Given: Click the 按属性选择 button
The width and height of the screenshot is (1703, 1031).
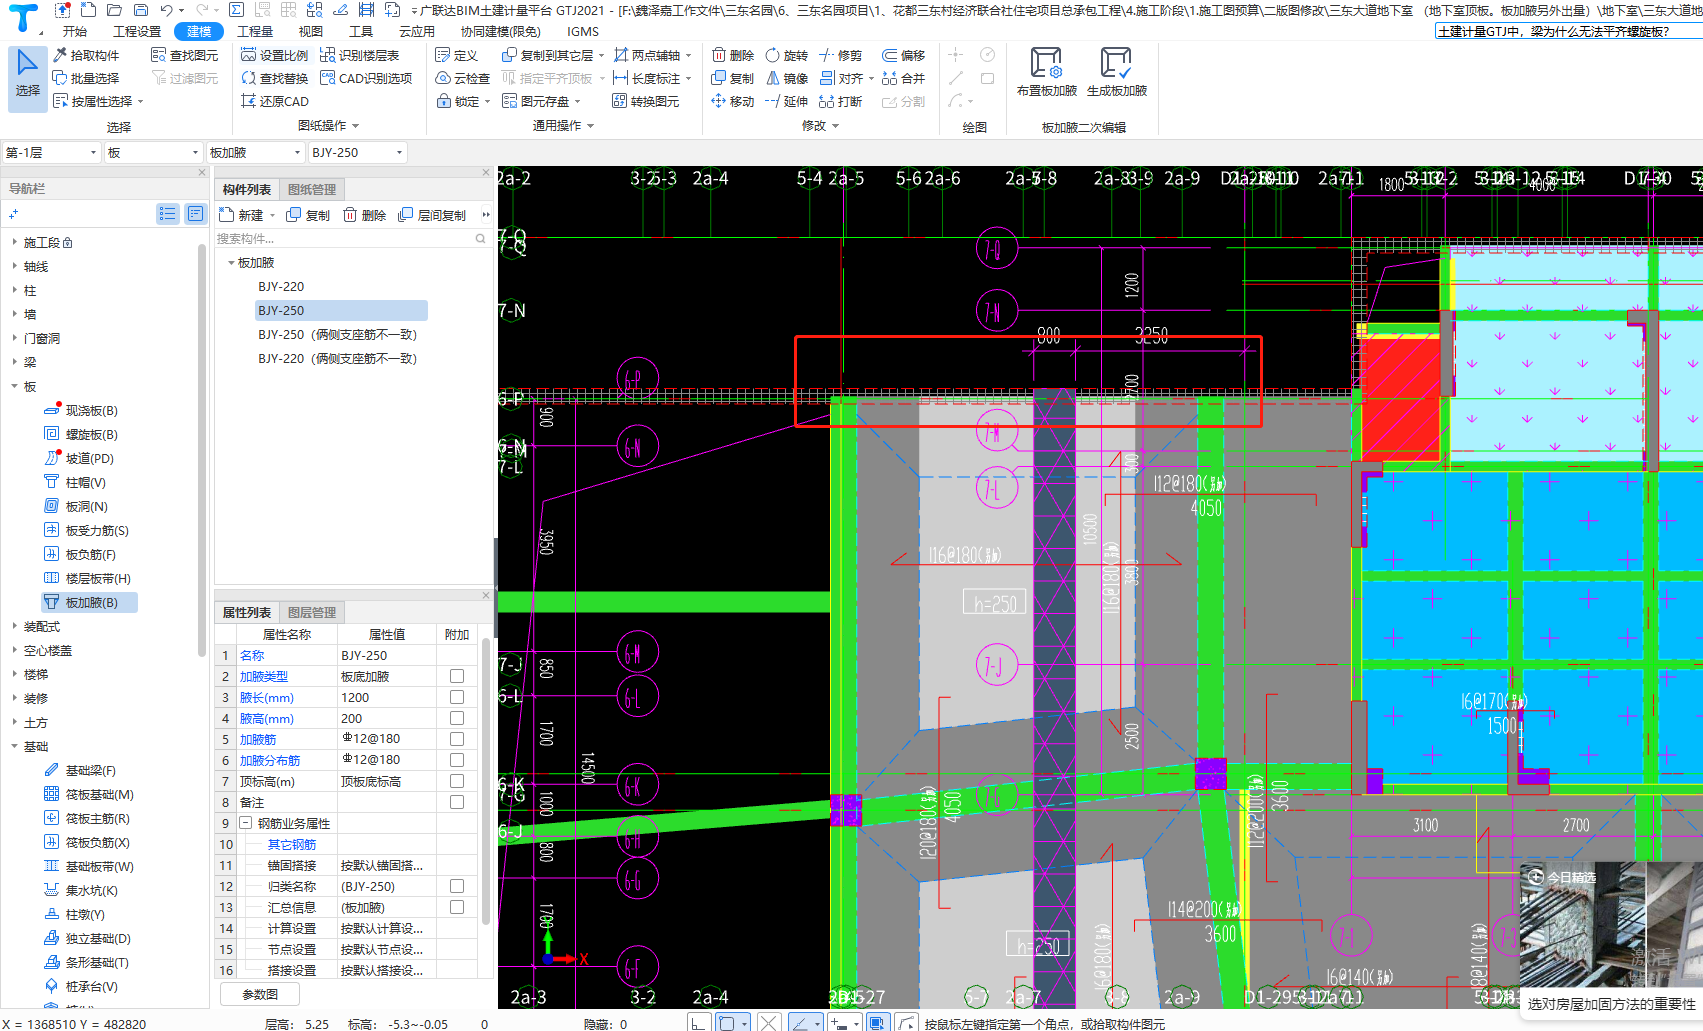Looking at the screenshot, I should (98, 101).
